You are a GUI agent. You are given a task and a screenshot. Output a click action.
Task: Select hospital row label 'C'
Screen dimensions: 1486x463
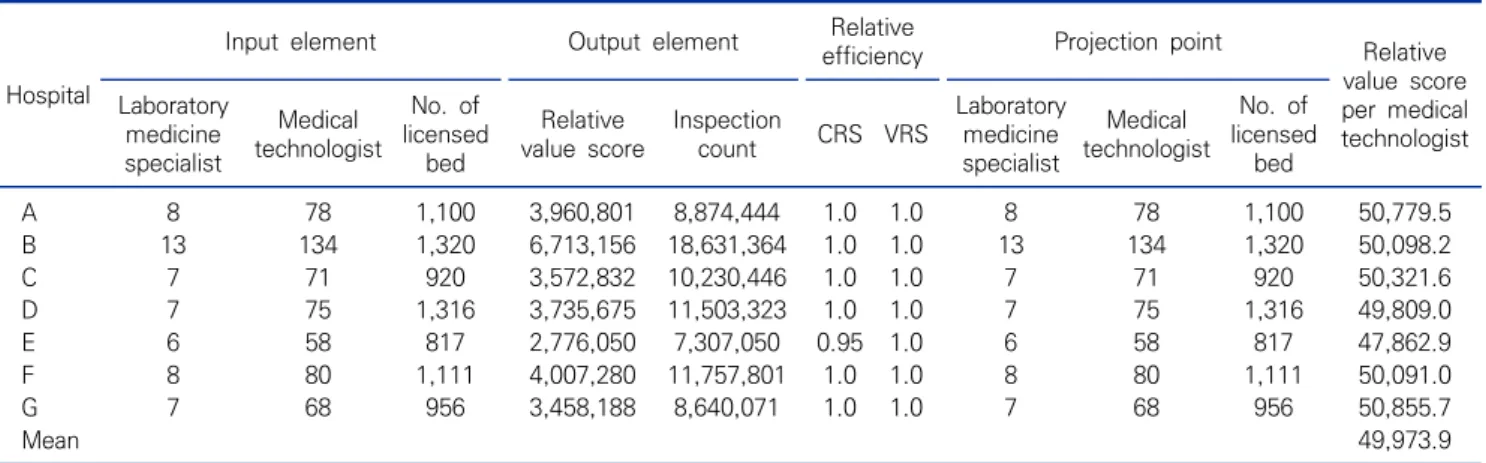[27, 275]
